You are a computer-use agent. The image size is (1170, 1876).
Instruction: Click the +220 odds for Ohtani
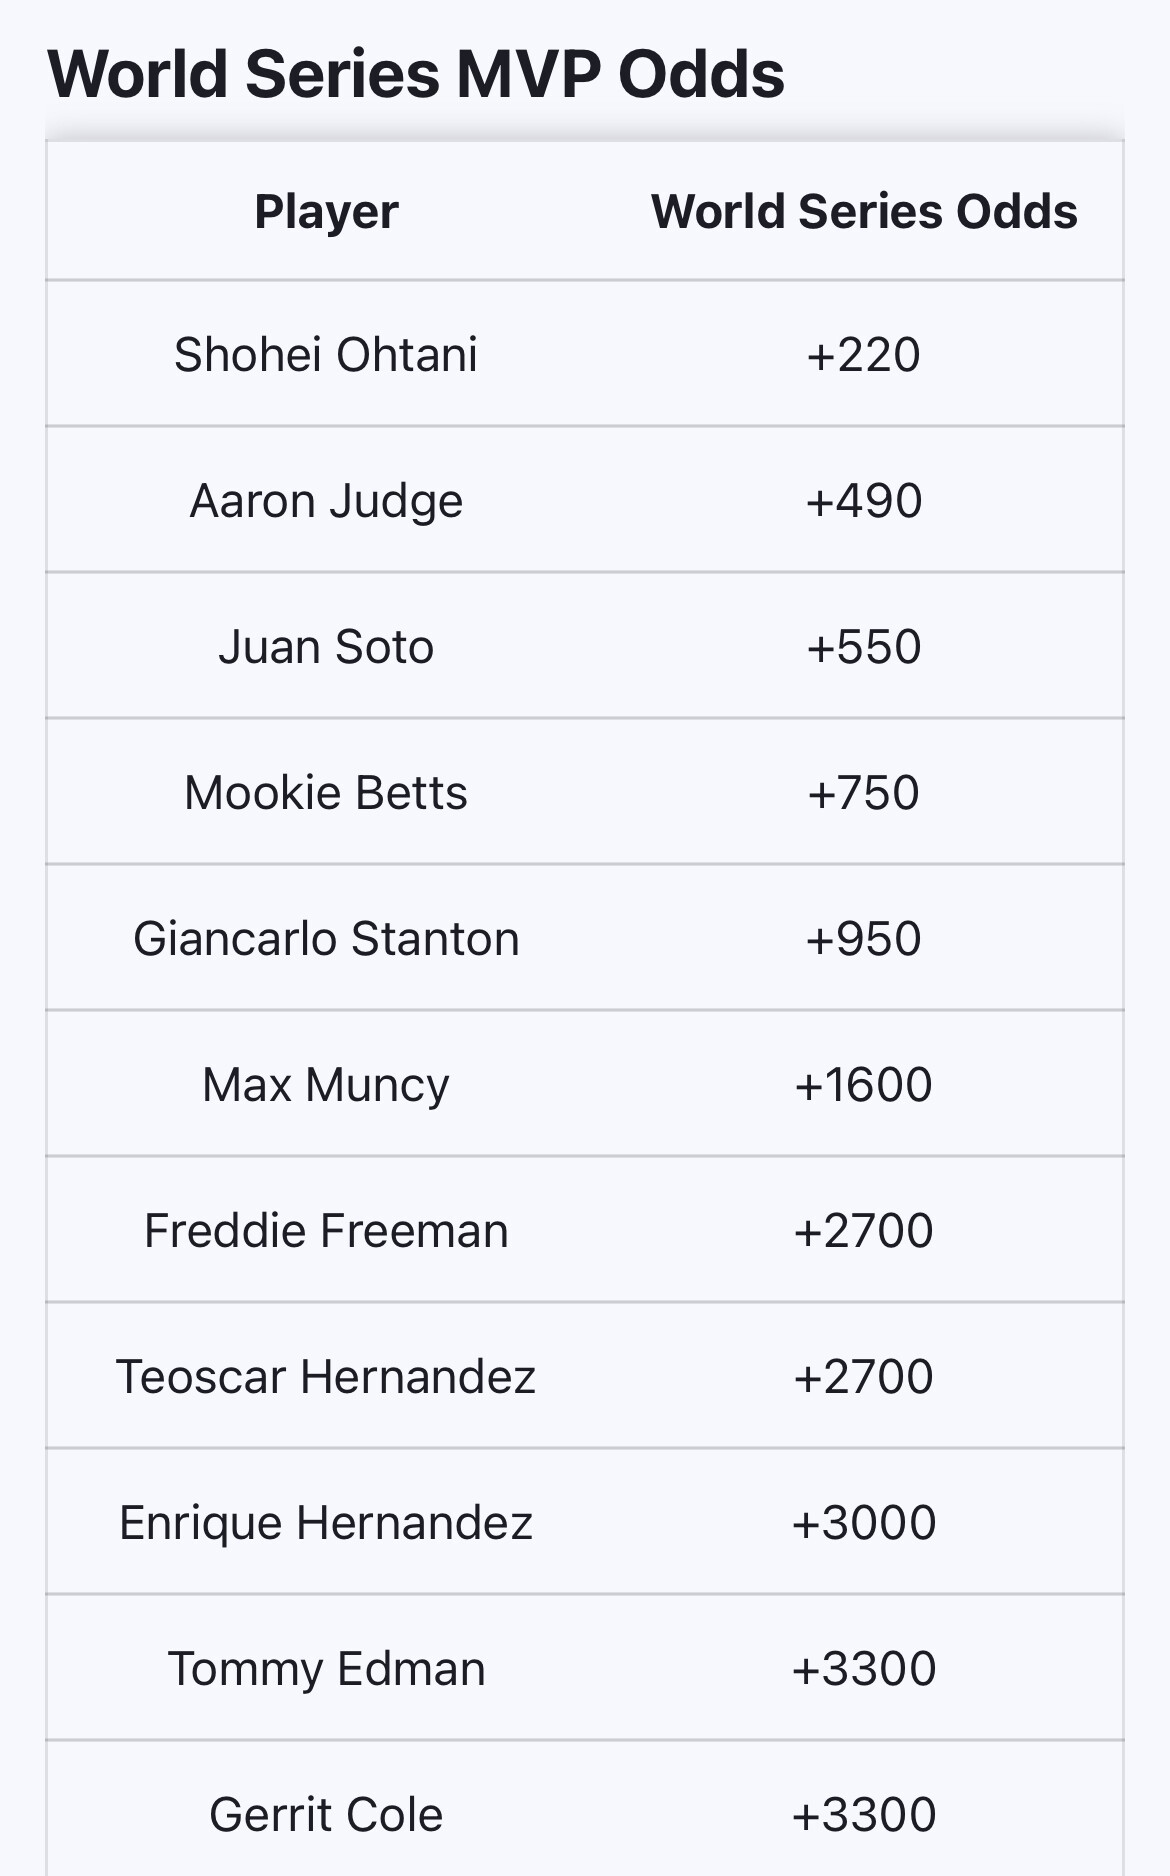click(864, 355)
